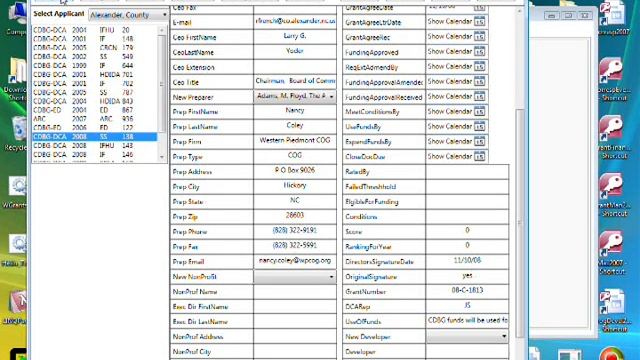Select list row CDBG-ED 2006 ED 122
The image size is (640, 360).
tap(94, 128)
